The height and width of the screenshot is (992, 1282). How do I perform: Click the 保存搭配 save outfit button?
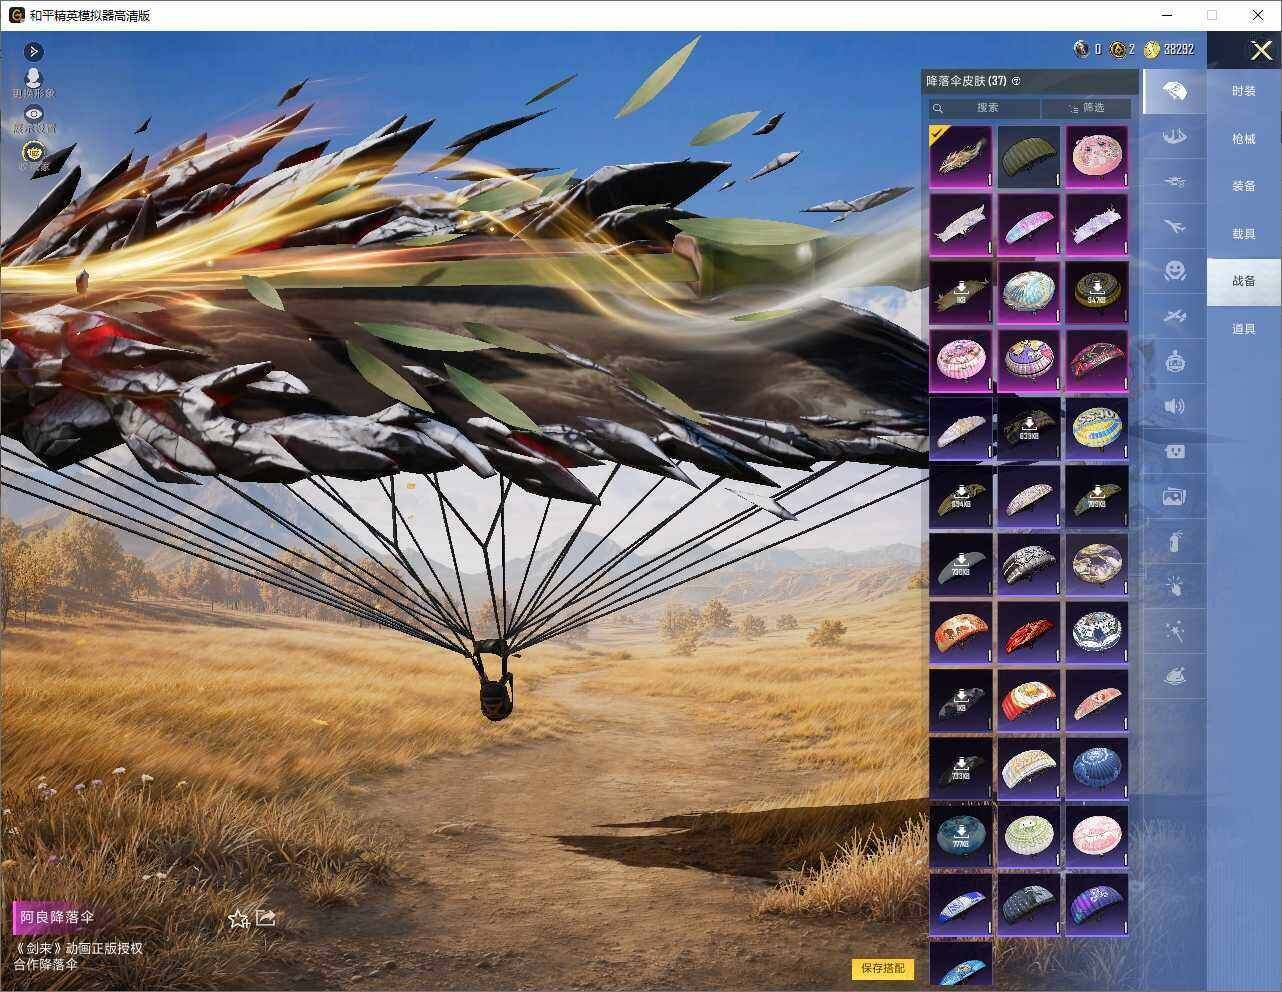click(x=883, y=968)
